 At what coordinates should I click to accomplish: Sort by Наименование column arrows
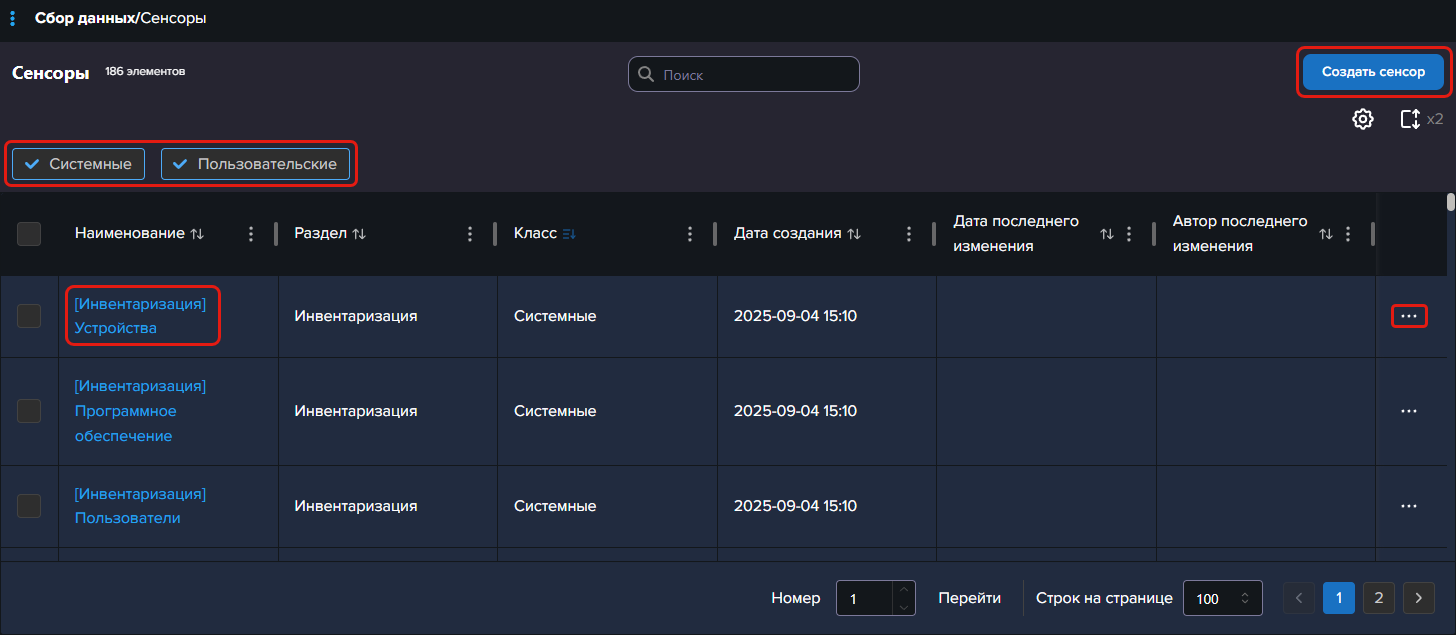click(x=197, y=233)
